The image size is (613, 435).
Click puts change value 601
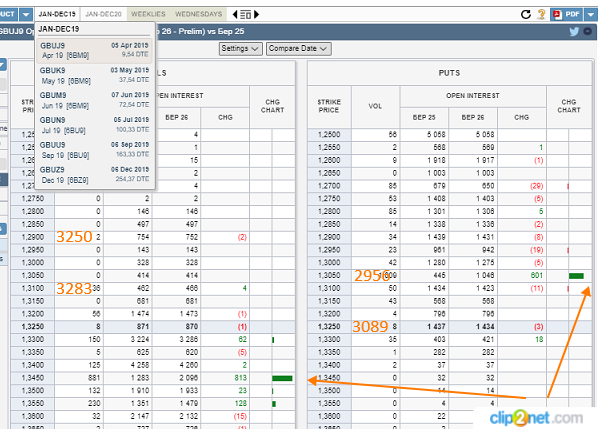pos(537,276)
